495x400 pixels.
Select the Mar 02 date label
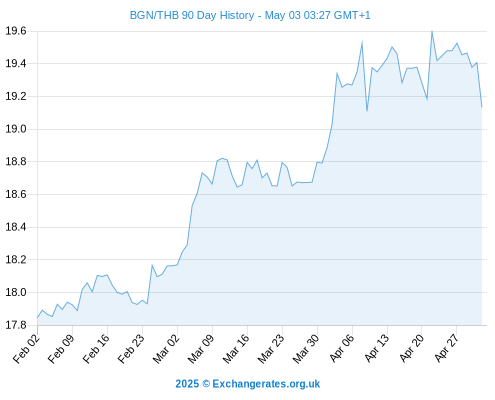pos(166,348)
